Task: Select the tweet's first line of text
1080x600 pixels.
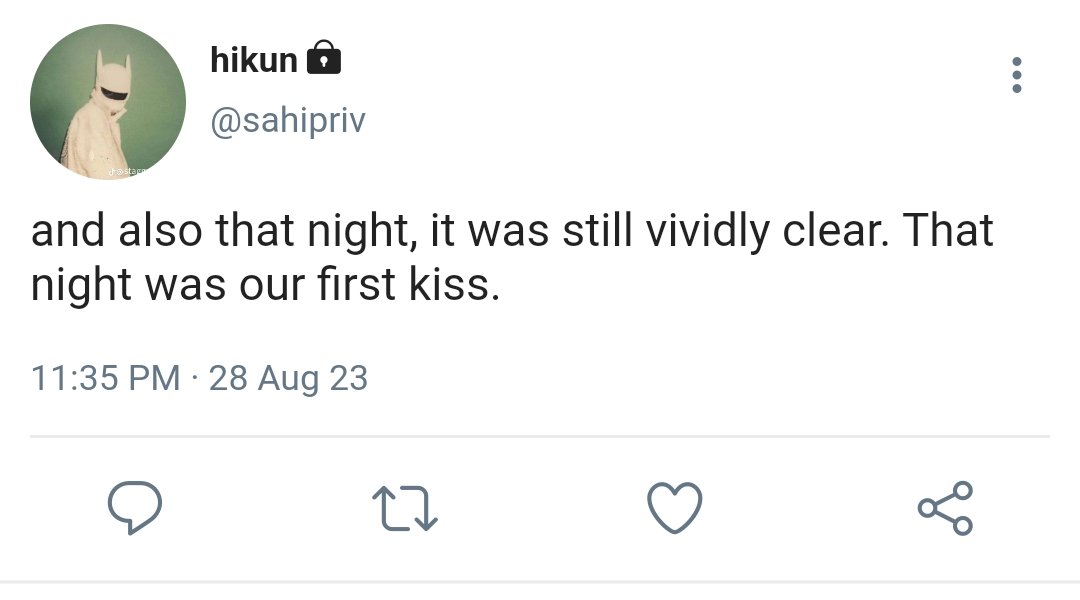Action: tap(512, 231)
